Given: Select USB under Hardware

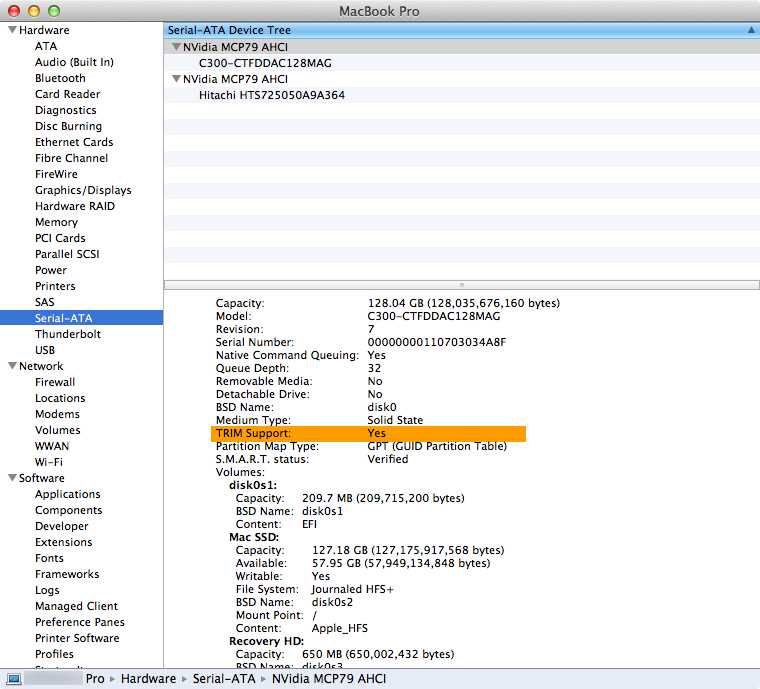Looking at the screenshot, I should pos(45,350).
